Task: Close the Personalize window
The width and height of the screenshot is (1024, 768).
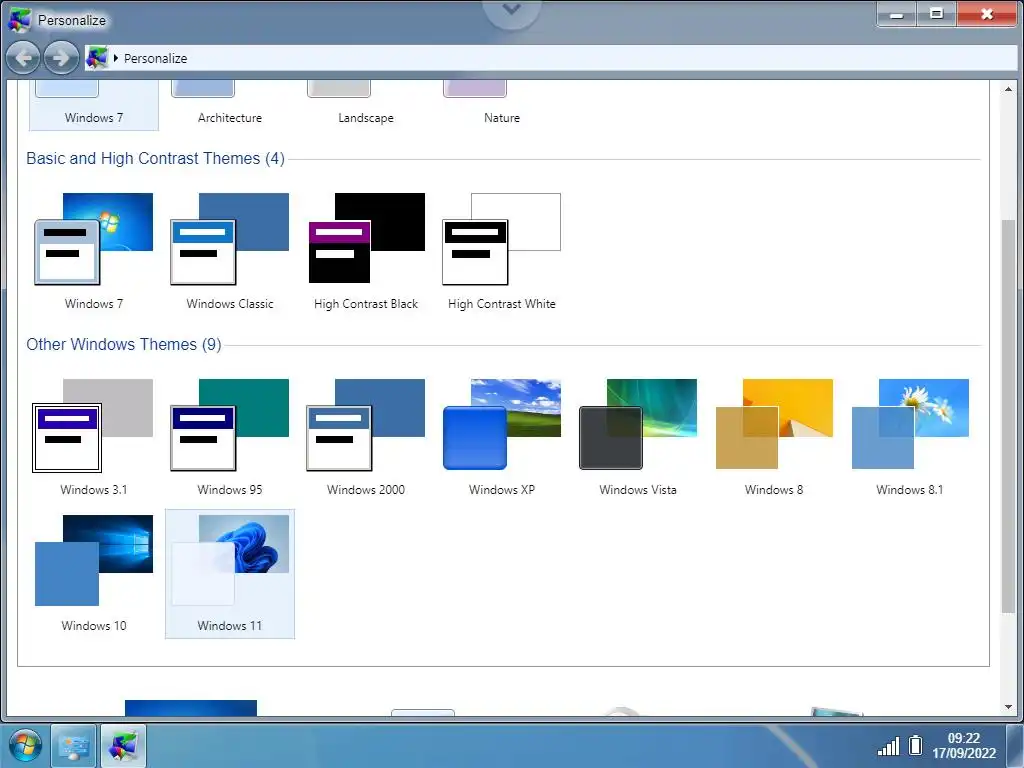Action: 987,14
